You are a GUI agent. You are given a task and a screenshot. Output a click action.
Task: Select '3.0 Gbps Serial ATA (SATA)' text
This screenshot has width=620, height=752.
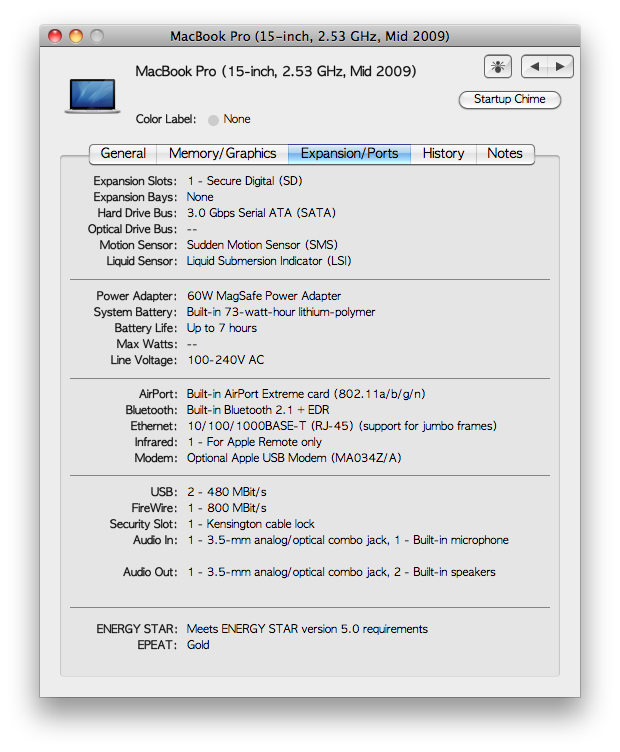(261, 213)
